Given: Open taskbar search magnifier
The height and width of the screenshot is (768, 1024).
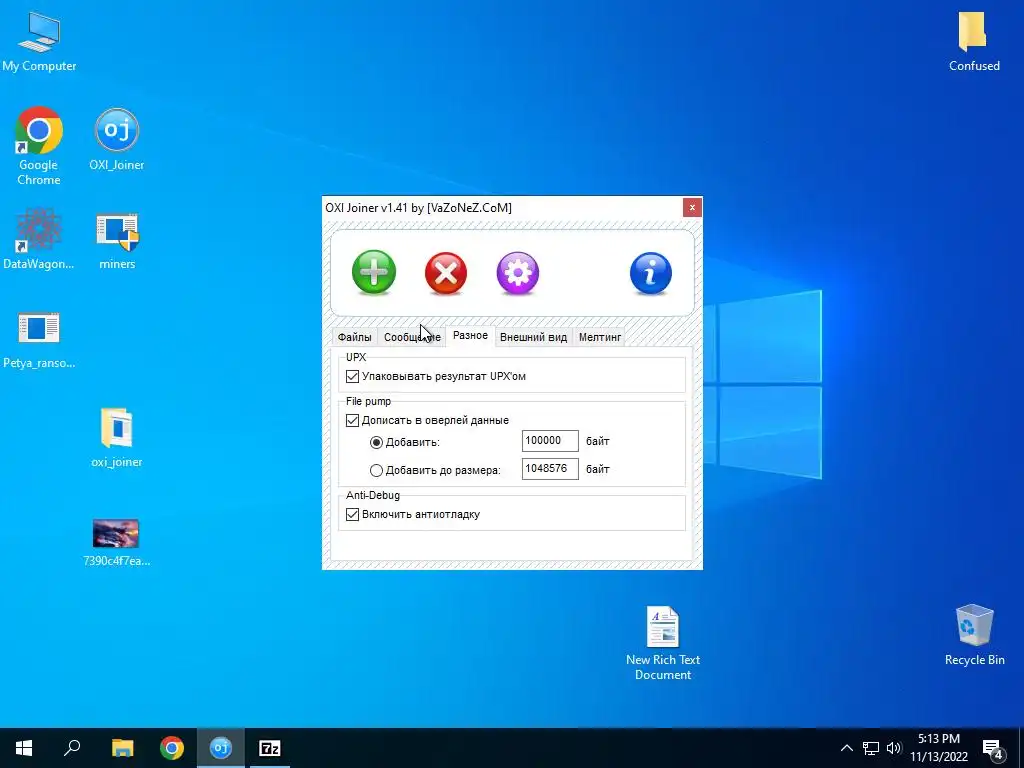Looking at the screenshot, I should click(72, 748).
